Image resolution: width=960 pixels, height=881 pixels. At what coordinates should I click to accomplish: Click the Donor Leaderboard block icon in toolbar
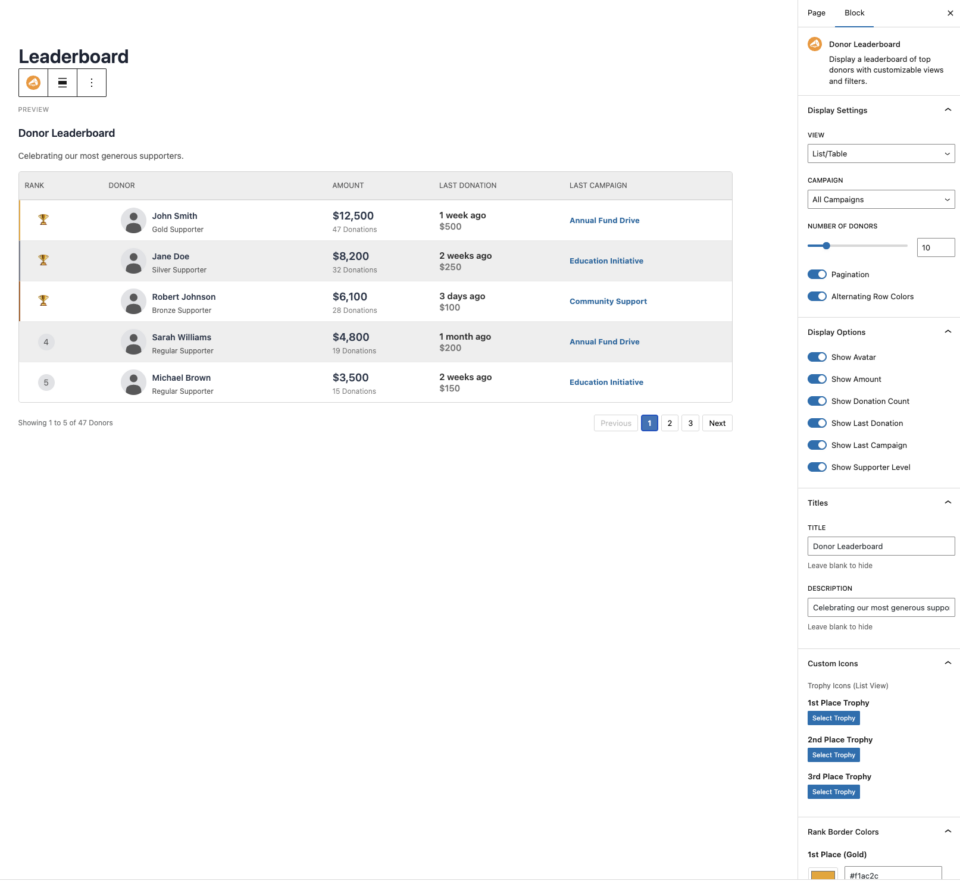point(33,83)
